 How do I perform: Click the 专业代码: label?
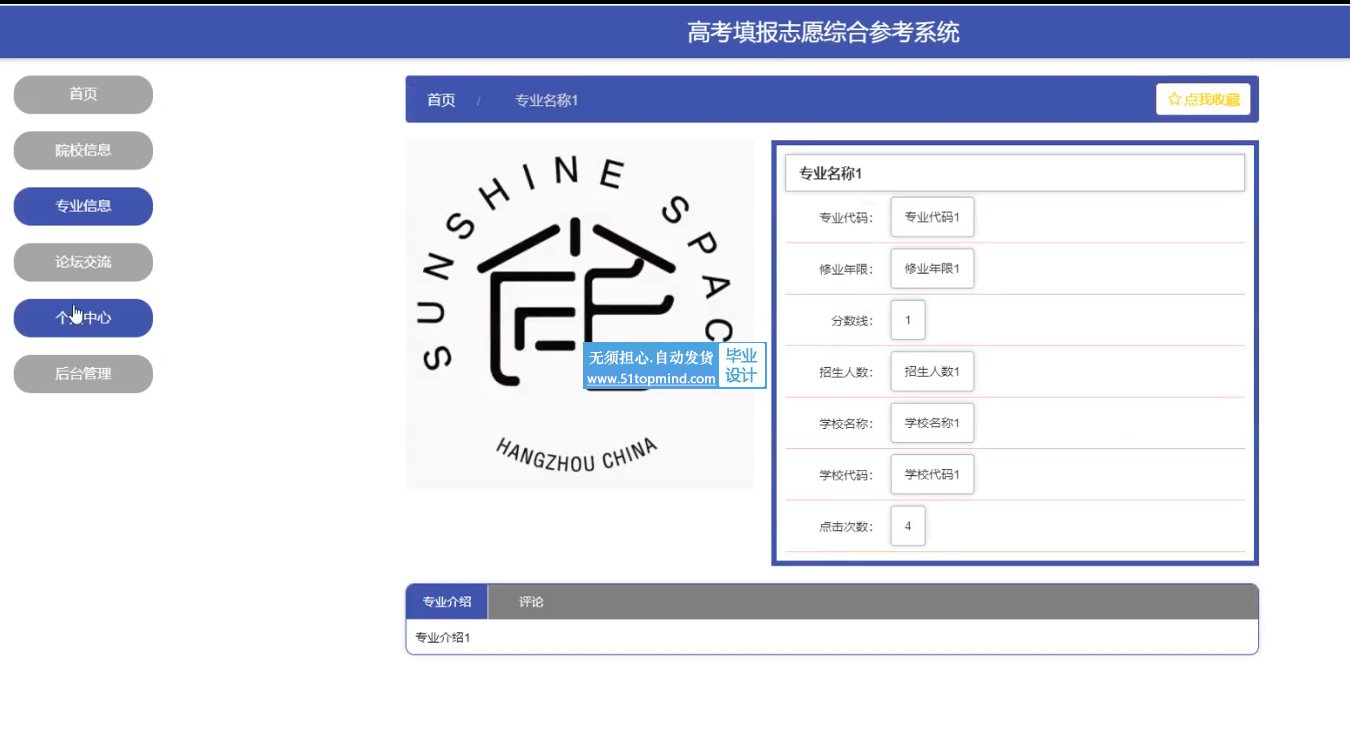[x=846, y=218]
